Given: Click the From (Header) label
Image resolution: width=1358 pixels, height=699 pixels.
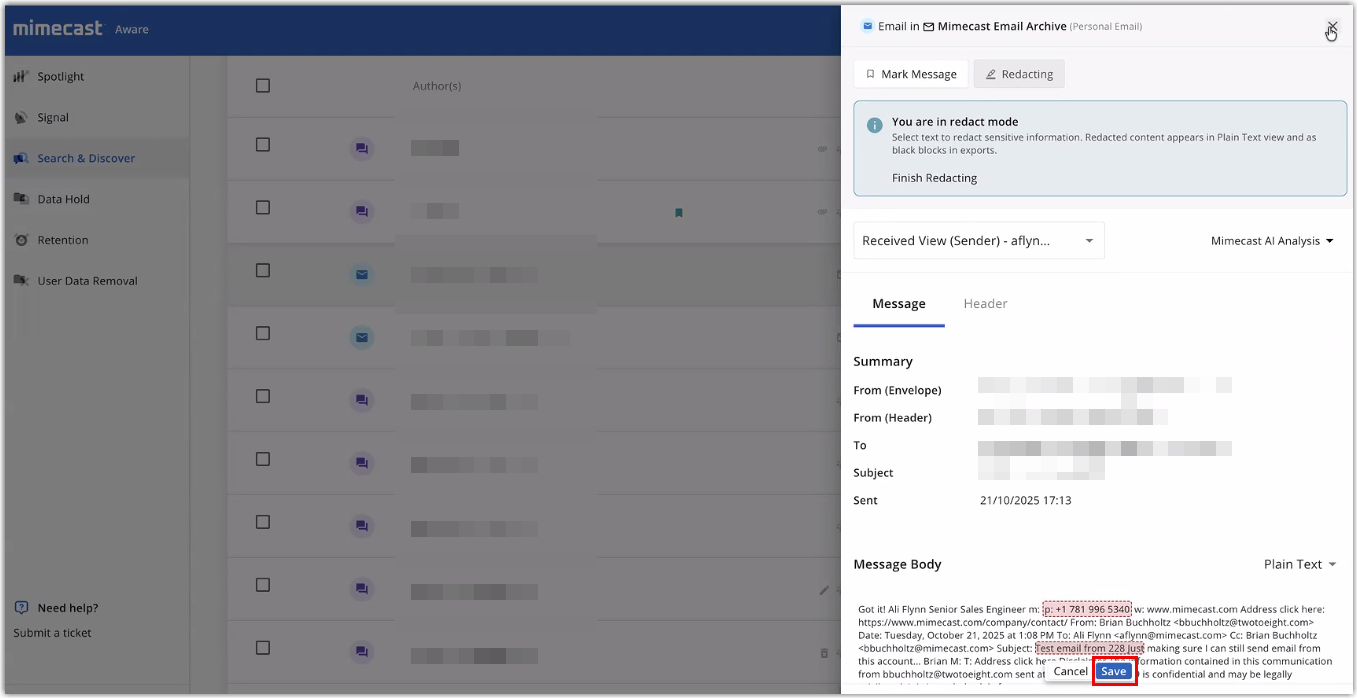Looking at the screenshot, I should pyautogui.click(x=892, y=418).
